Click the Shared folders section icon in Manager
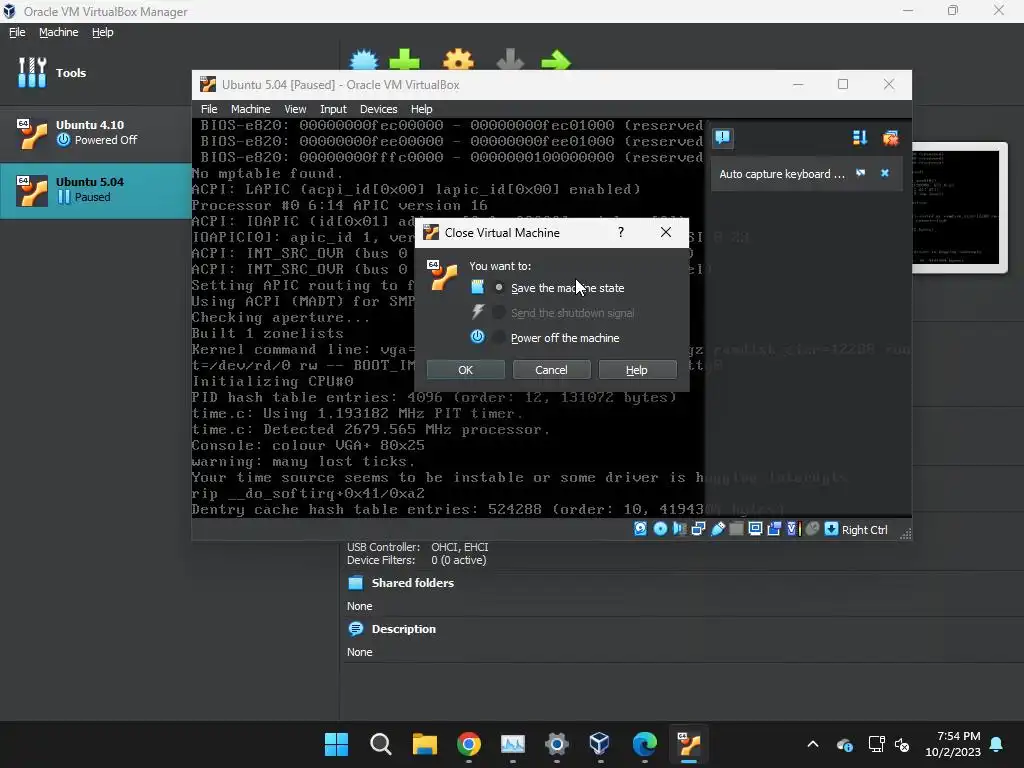This screenshot has height=768, width=1024. (355, 583)
